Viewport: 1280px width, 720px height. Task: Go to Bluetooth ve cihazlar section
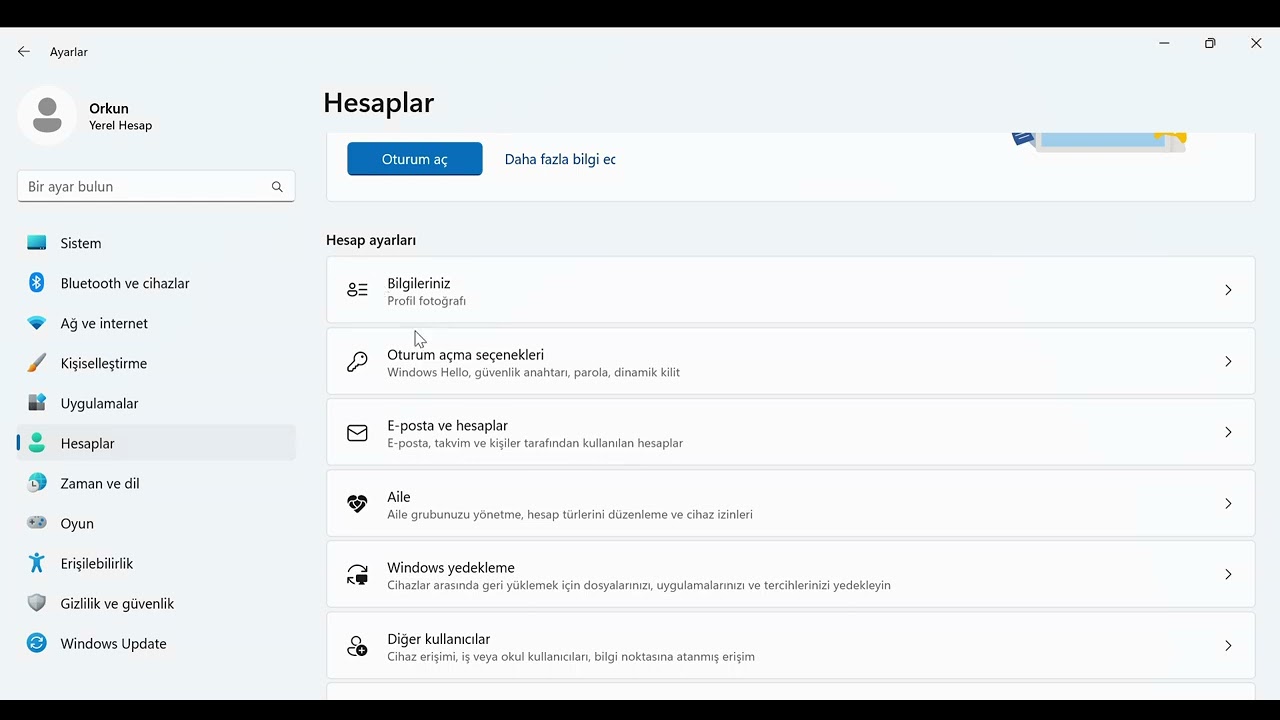[156, 283]
